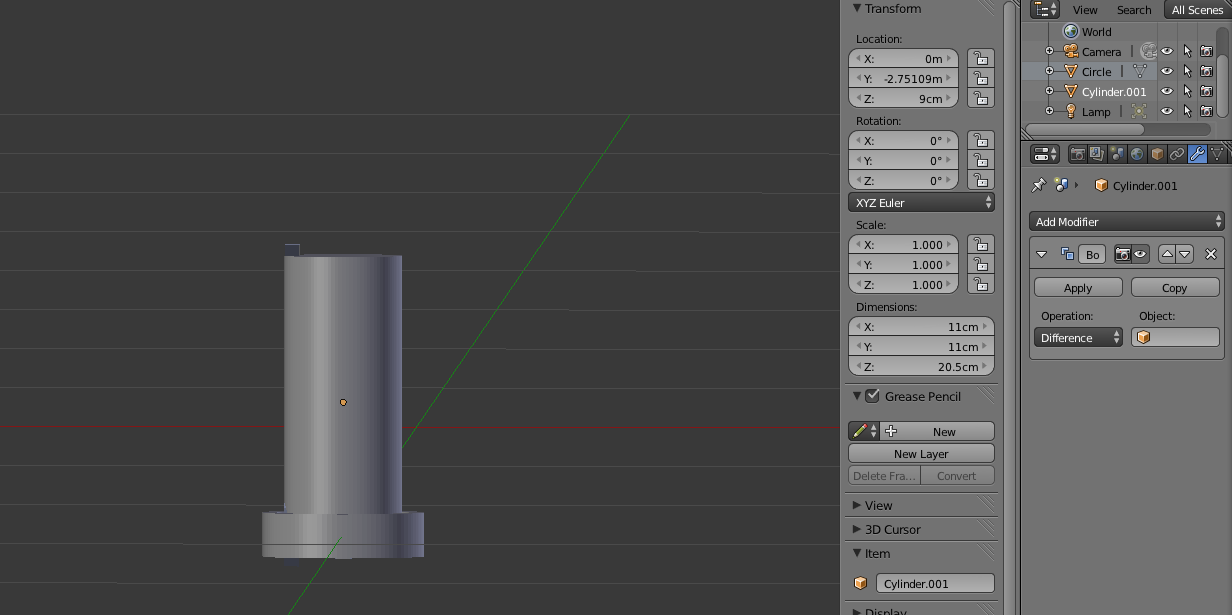Image resolution: width=1232 pixels, height=615 pixels.
Task: Collapse the Grease Pencil panel
Action: point(858,396)
